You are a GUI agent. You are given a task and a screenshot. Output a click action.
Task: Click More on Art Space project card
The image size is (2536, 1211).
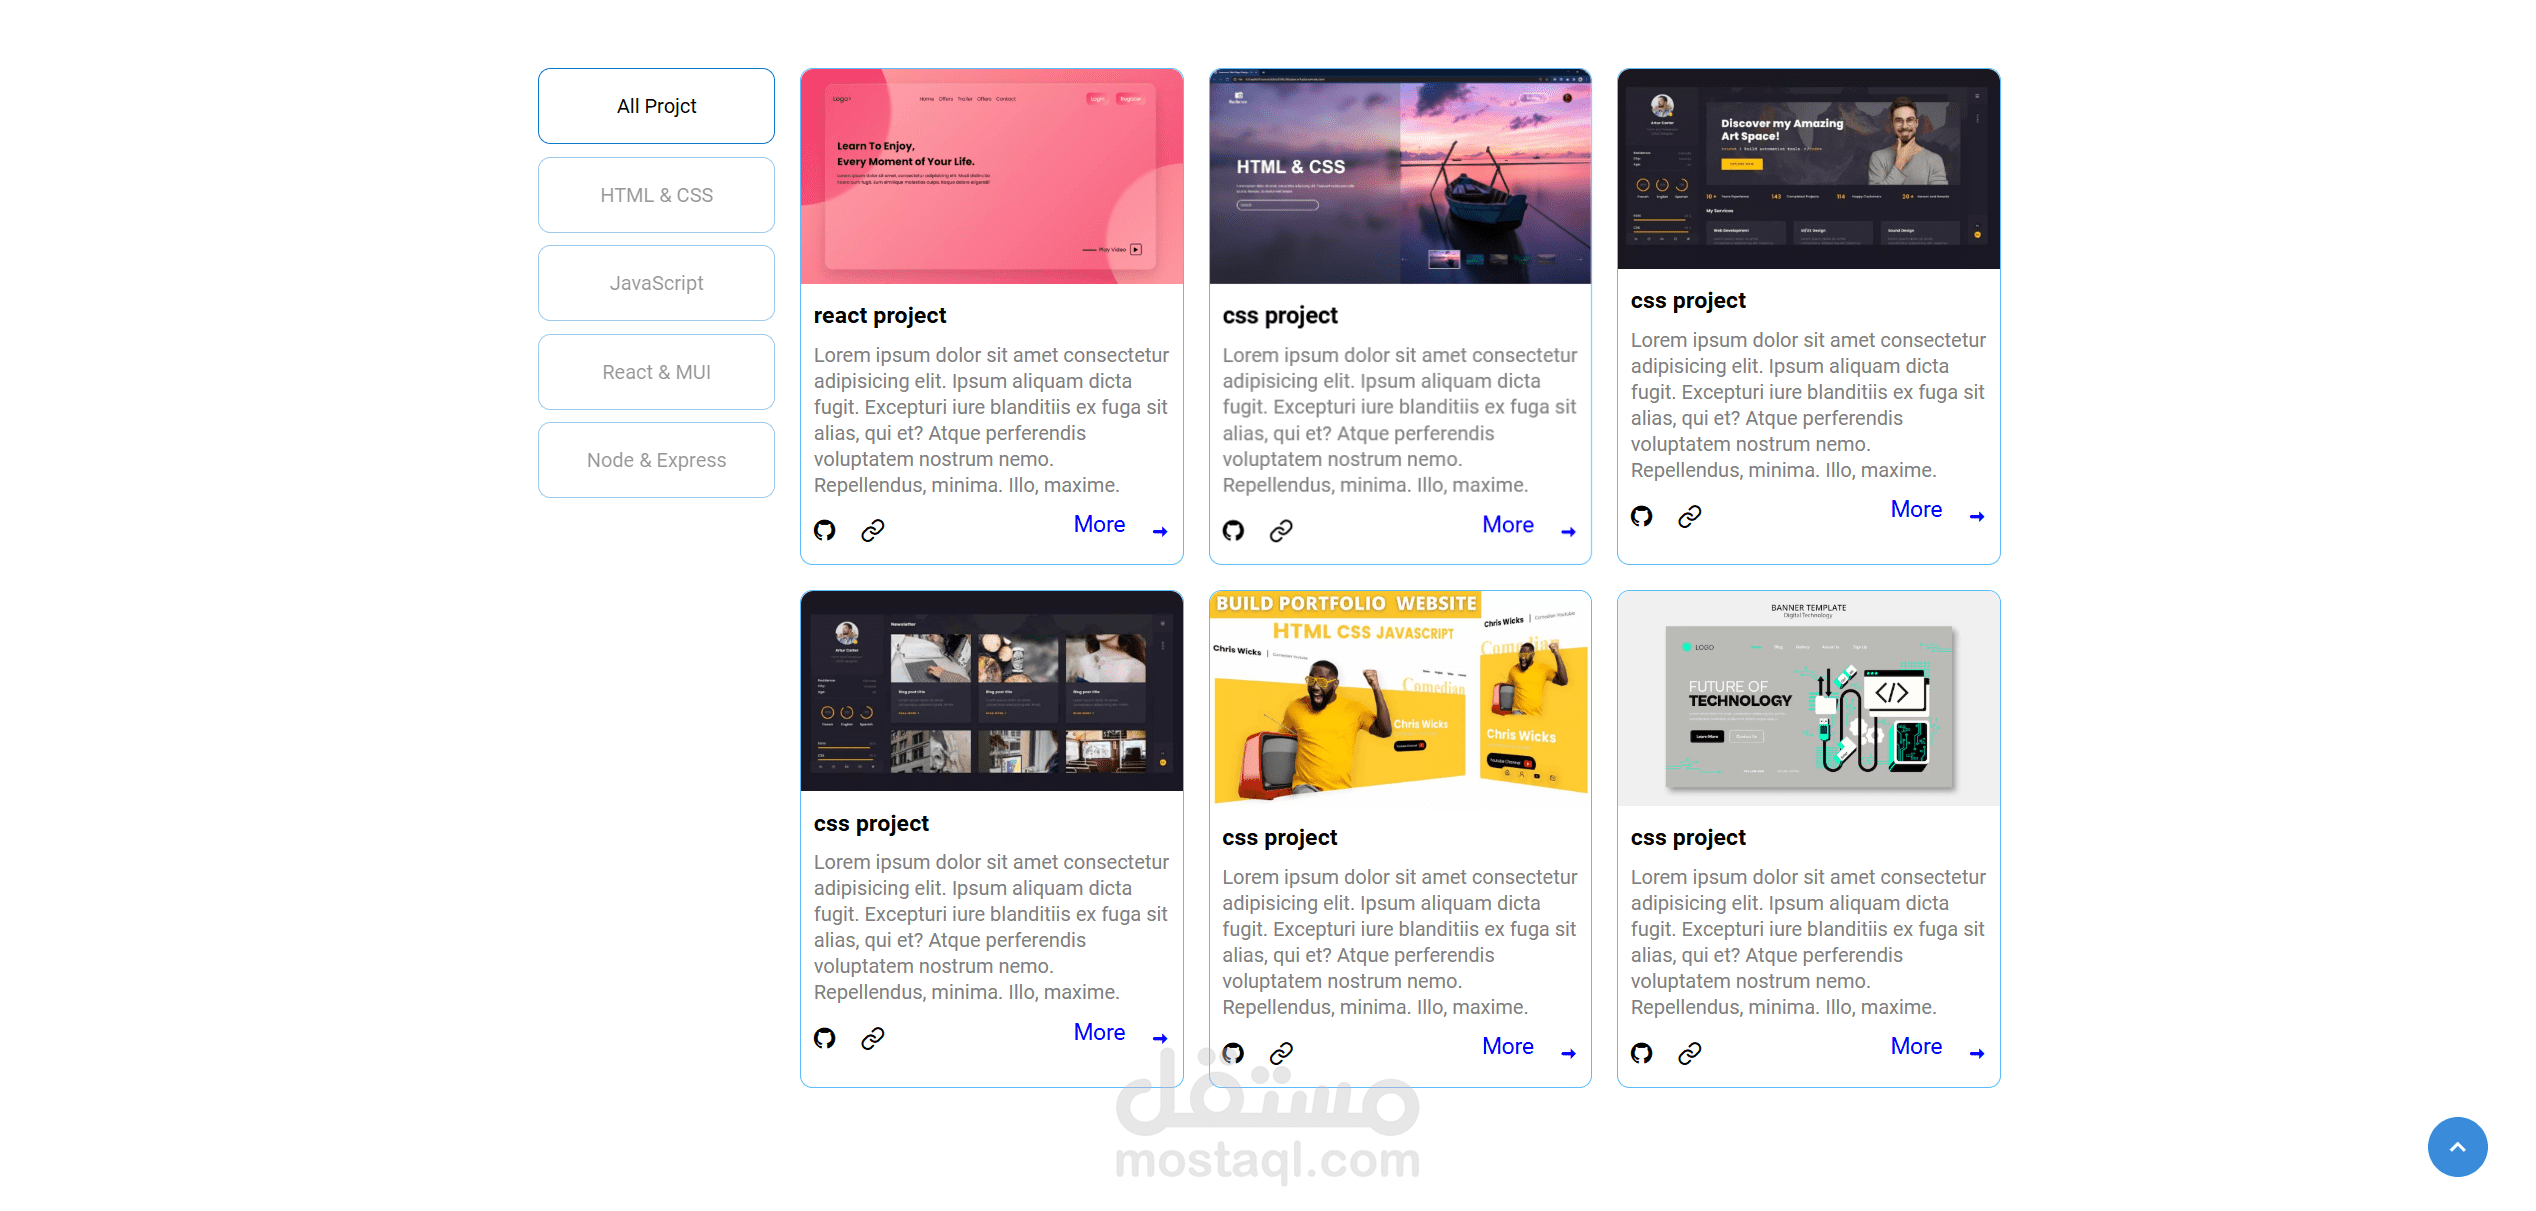(1916, 510)
